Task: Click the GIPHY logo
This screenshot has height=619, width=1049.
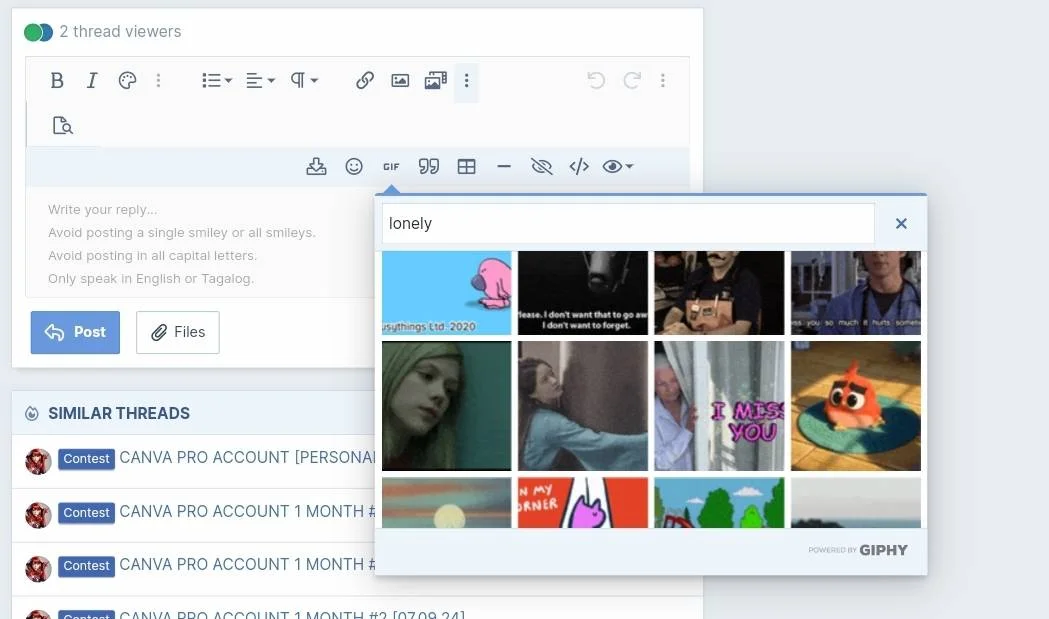Action: [x=883, y=550]
